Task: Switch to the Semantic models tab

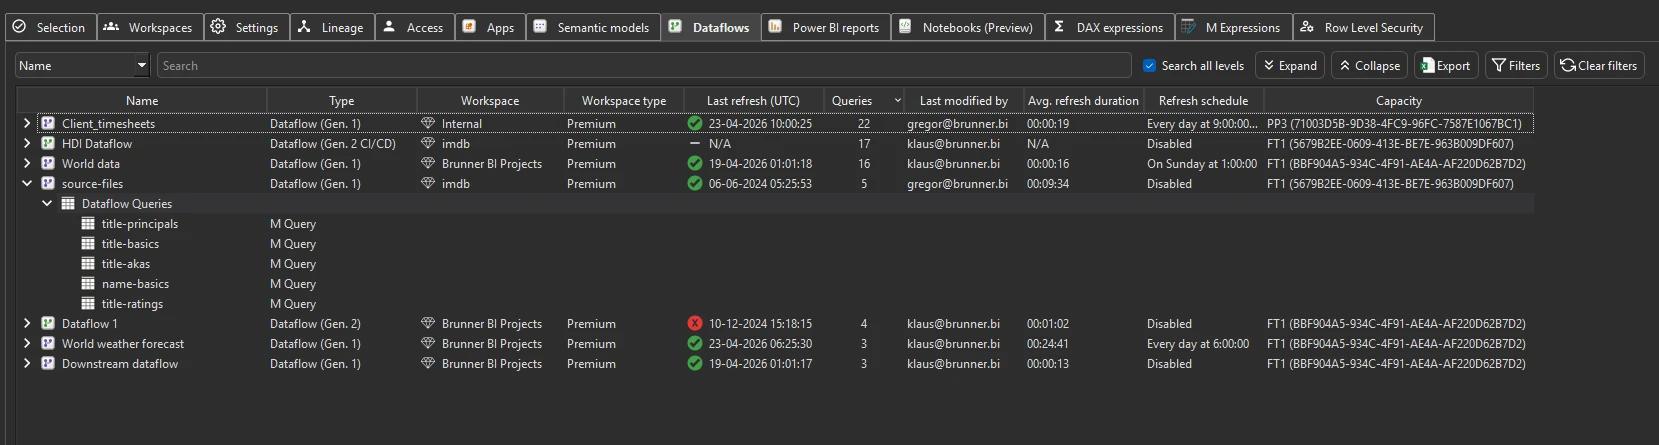Action: coord(593,27)
